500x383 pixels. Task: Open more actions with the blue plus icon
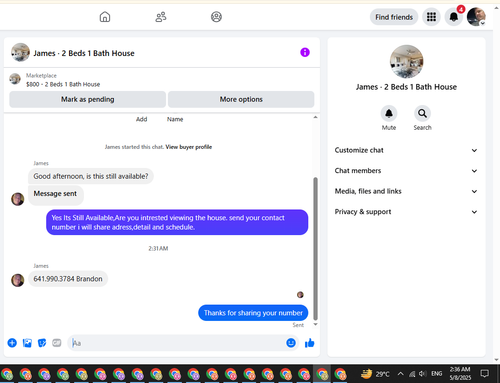pos(12,343)
